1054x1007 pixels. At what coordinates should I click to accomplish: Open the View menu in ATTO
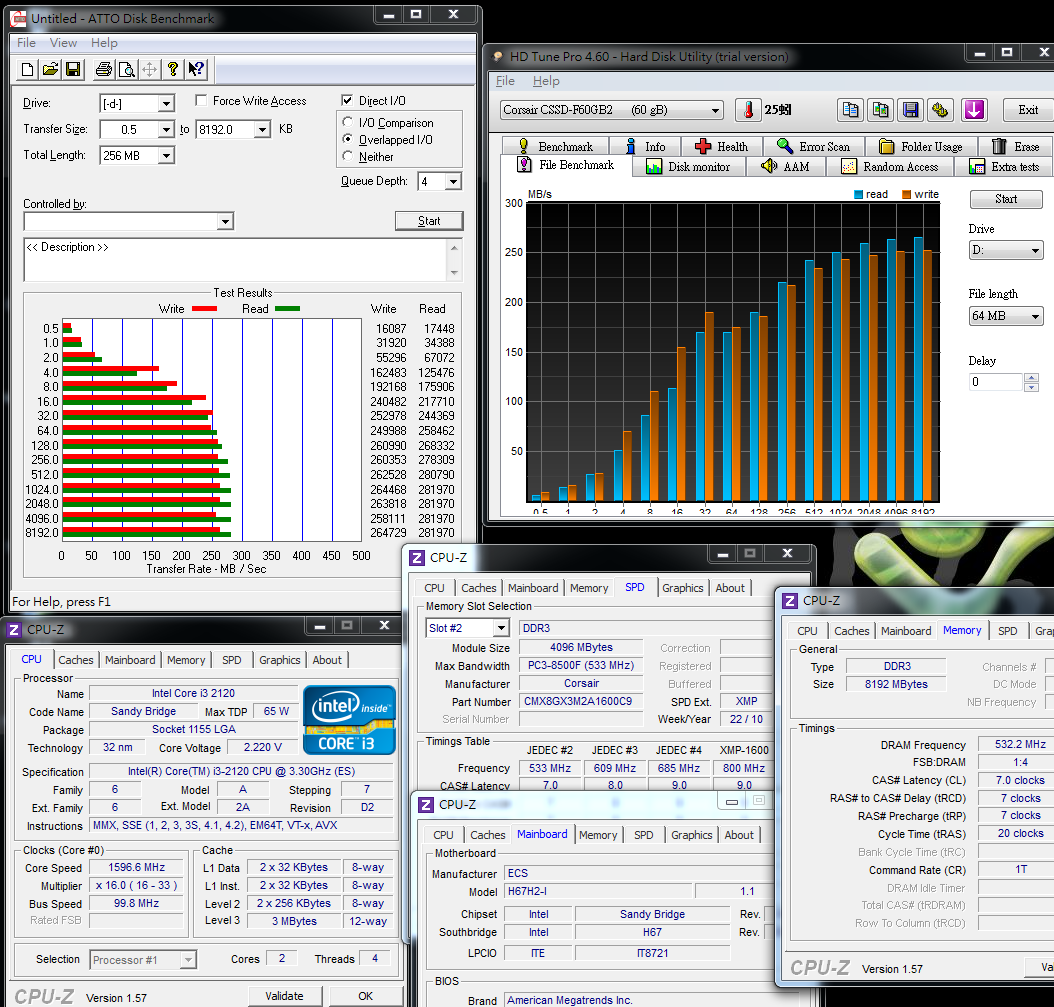63,43
